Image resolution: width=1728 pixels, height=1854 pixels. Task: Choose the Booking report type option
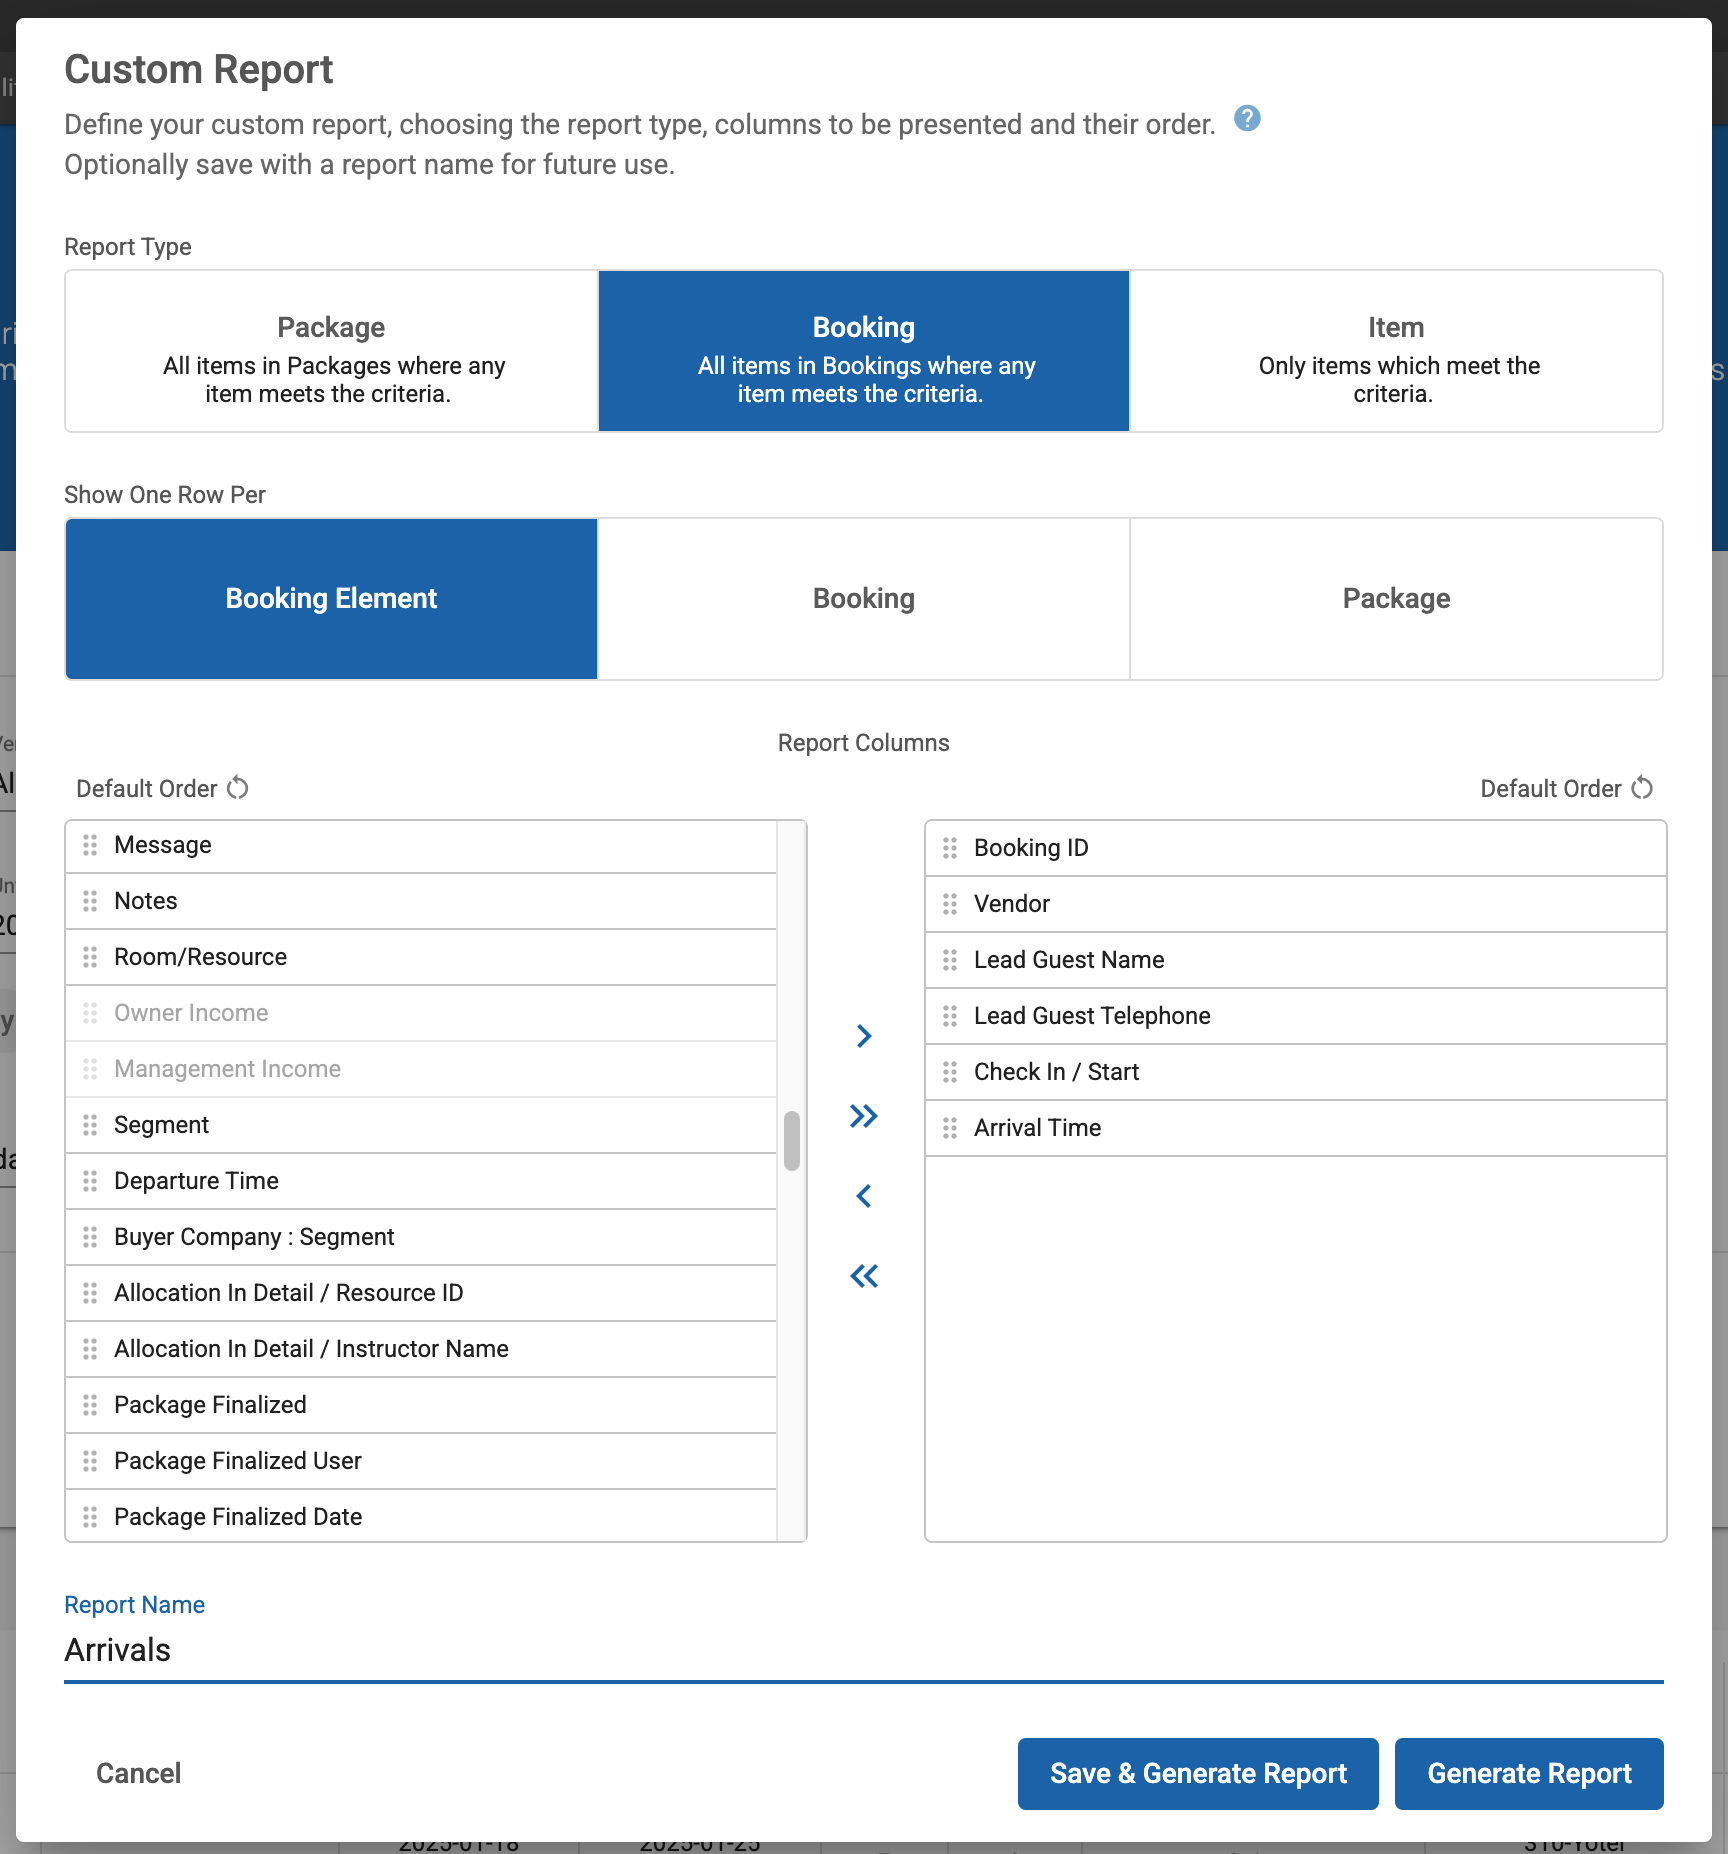[x=864, y=351]
